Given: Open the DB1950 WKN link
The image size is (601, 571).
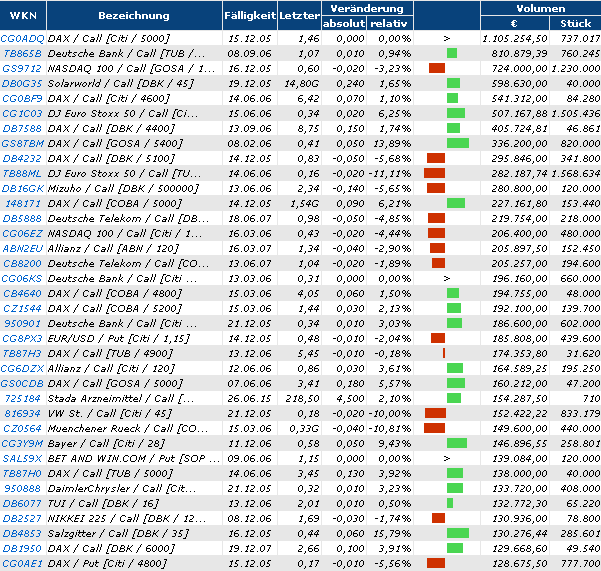Looking at the screenshot, I should [22, 548].
